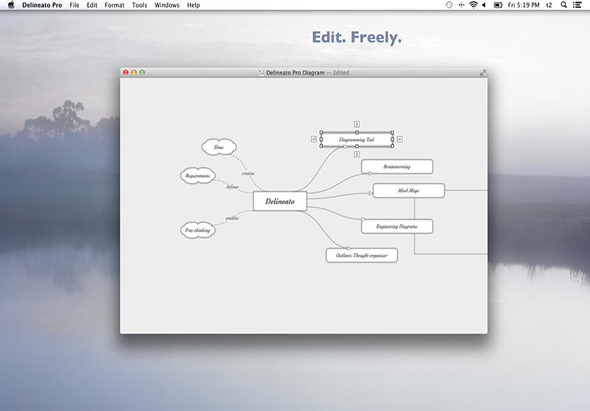Click the document icon in the window title
This screenshot has height=411, width=590.
click(x=262, y=73)
